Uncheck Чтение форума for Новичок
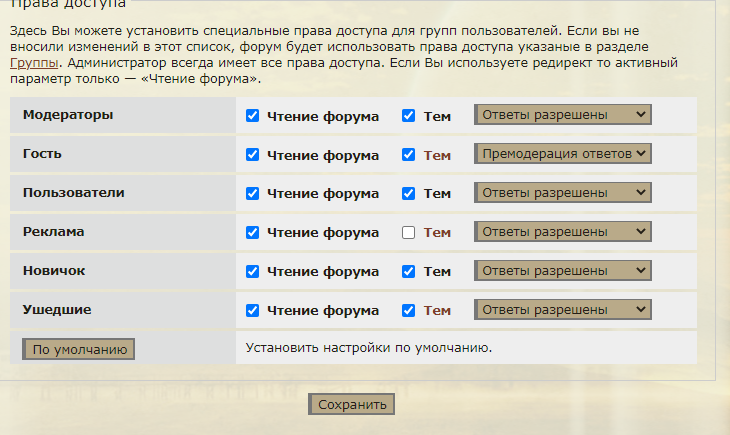730x435 pixels. [252, 271]
